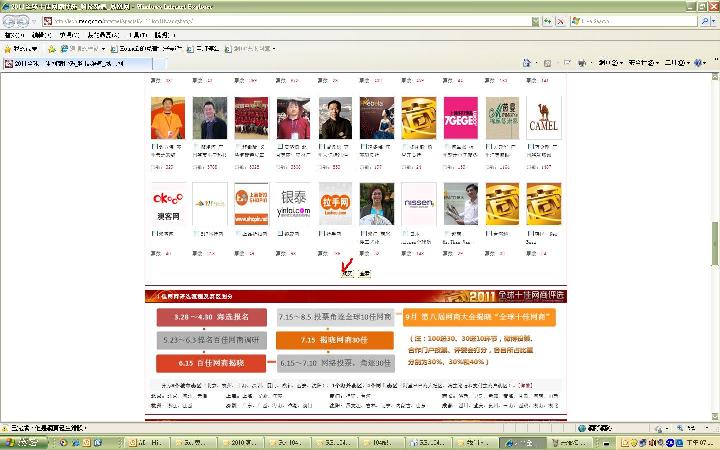Screen dimensions: 720x450
Task: Open the Print options dropdown arrow
Action: point(591,63)
